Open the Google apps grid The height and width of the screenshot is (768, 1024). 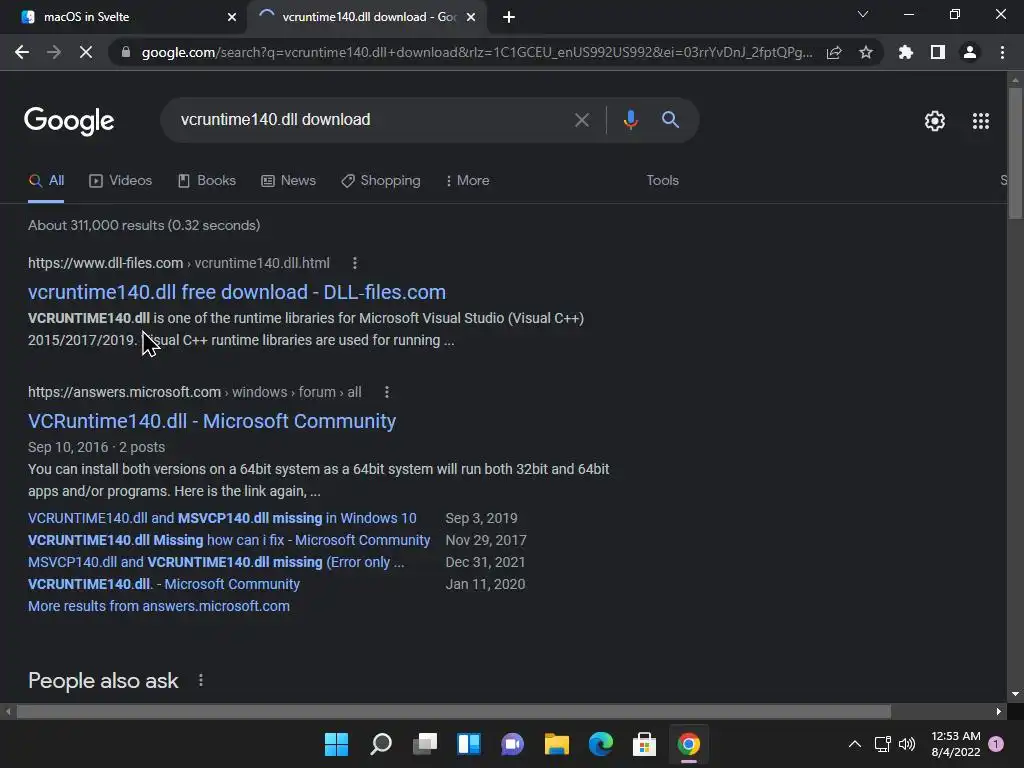tap(980, 121)
